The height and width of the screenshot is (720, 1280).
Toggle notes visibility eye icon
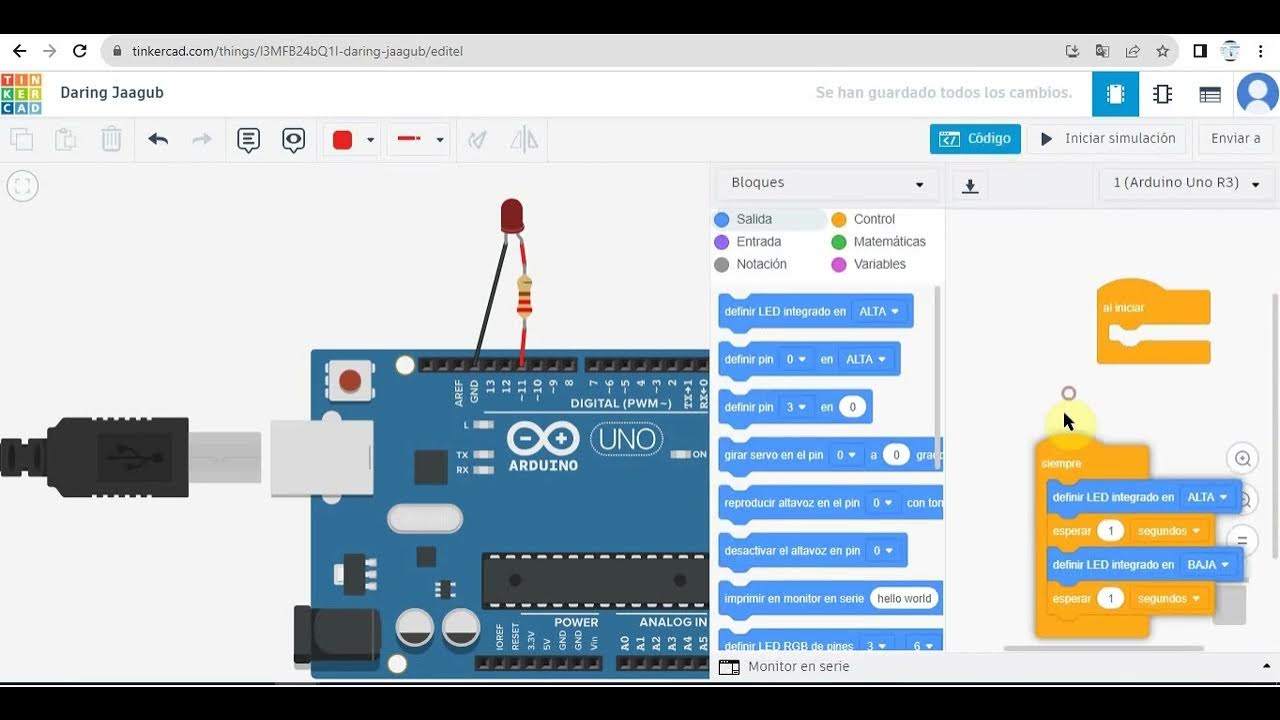click(293, 140)
